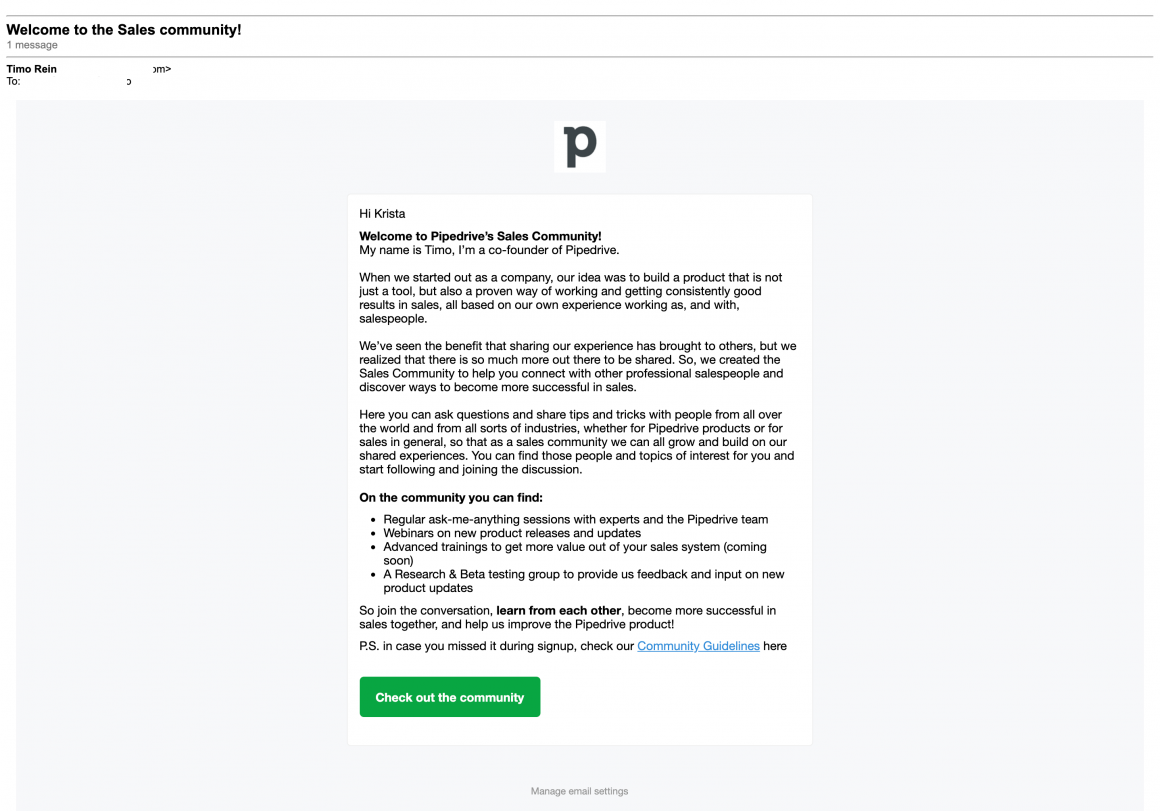Image resolution: width=1160 pixels, height=811 pixels.
Task: Select the Research & Beta testing group bullet
Action: [582, 574]
